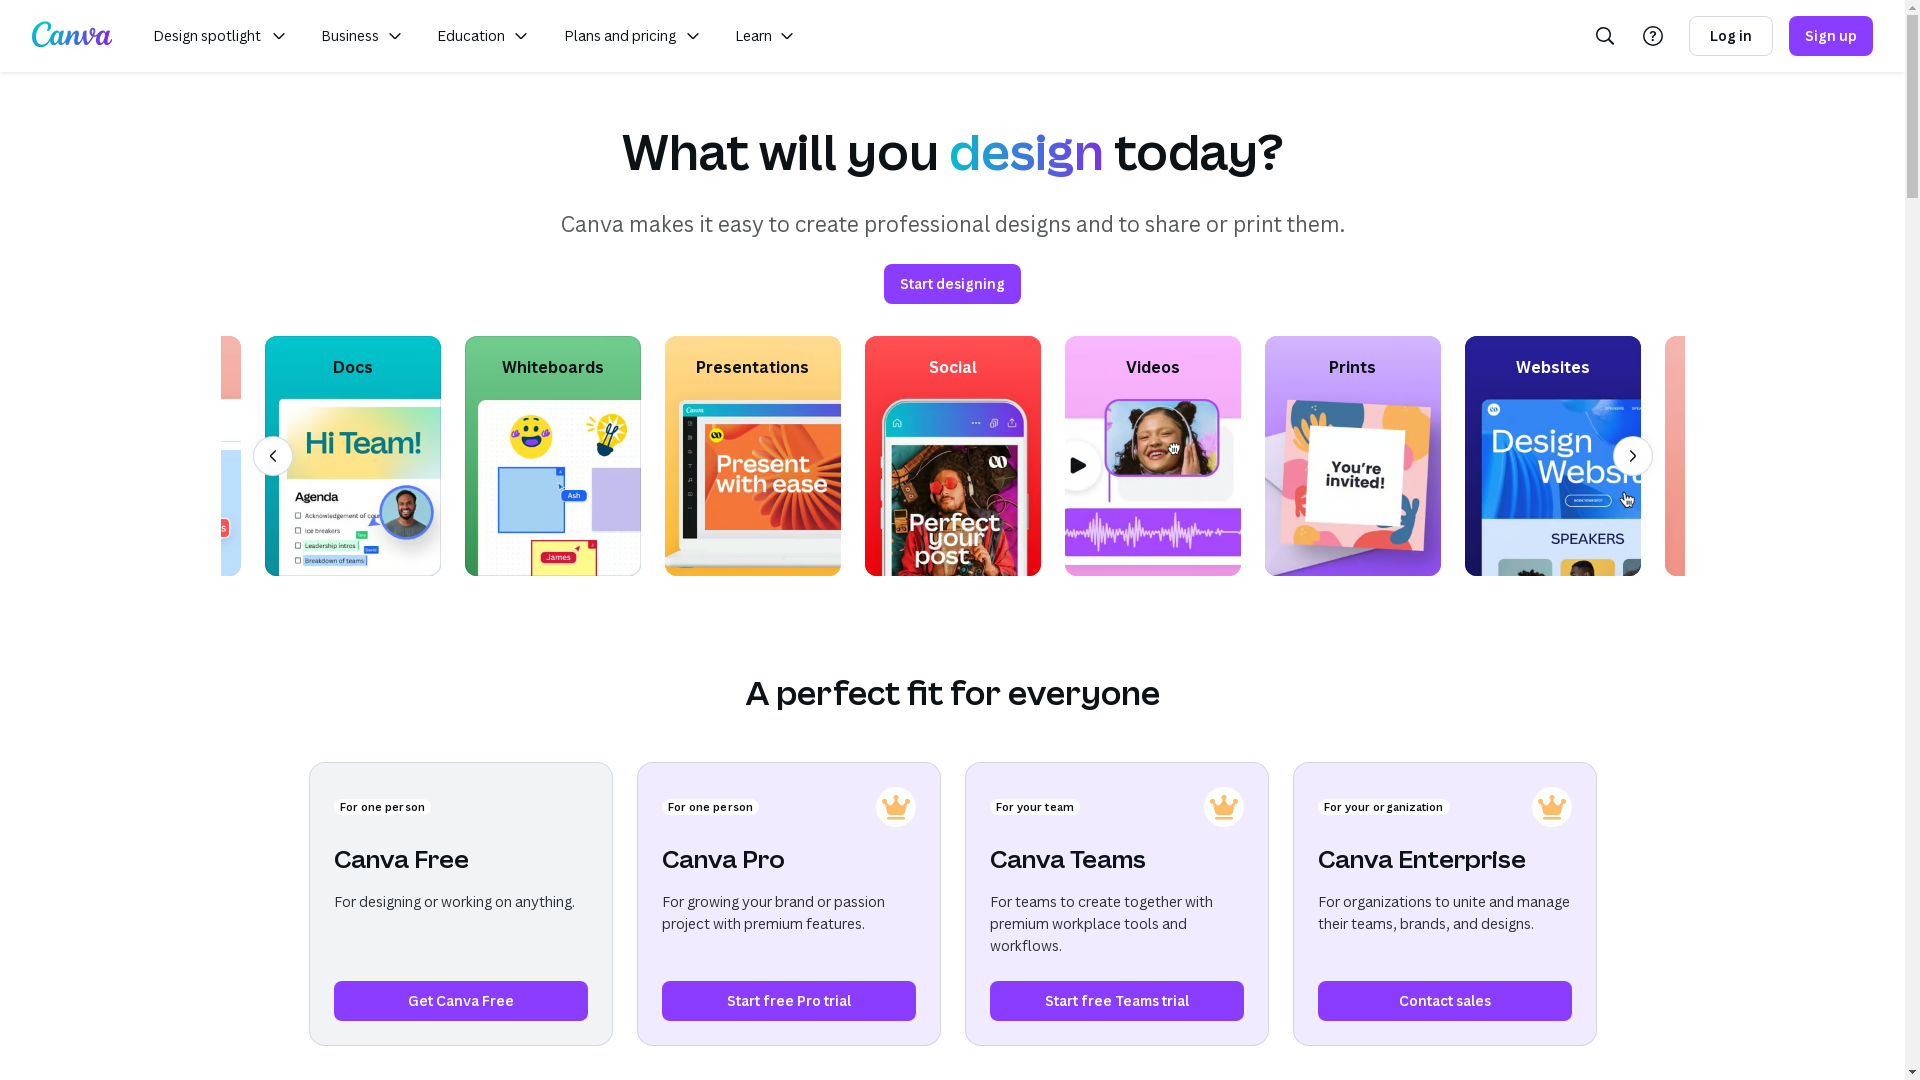Click the Social design thumbnail card
Viewport: 1920px width, 1080px height.
952,455
